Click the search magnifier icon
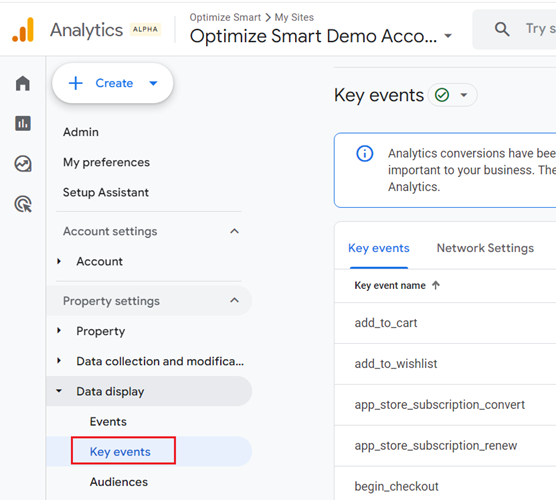This screenshot has width=556, height=500. pos(502,29)
